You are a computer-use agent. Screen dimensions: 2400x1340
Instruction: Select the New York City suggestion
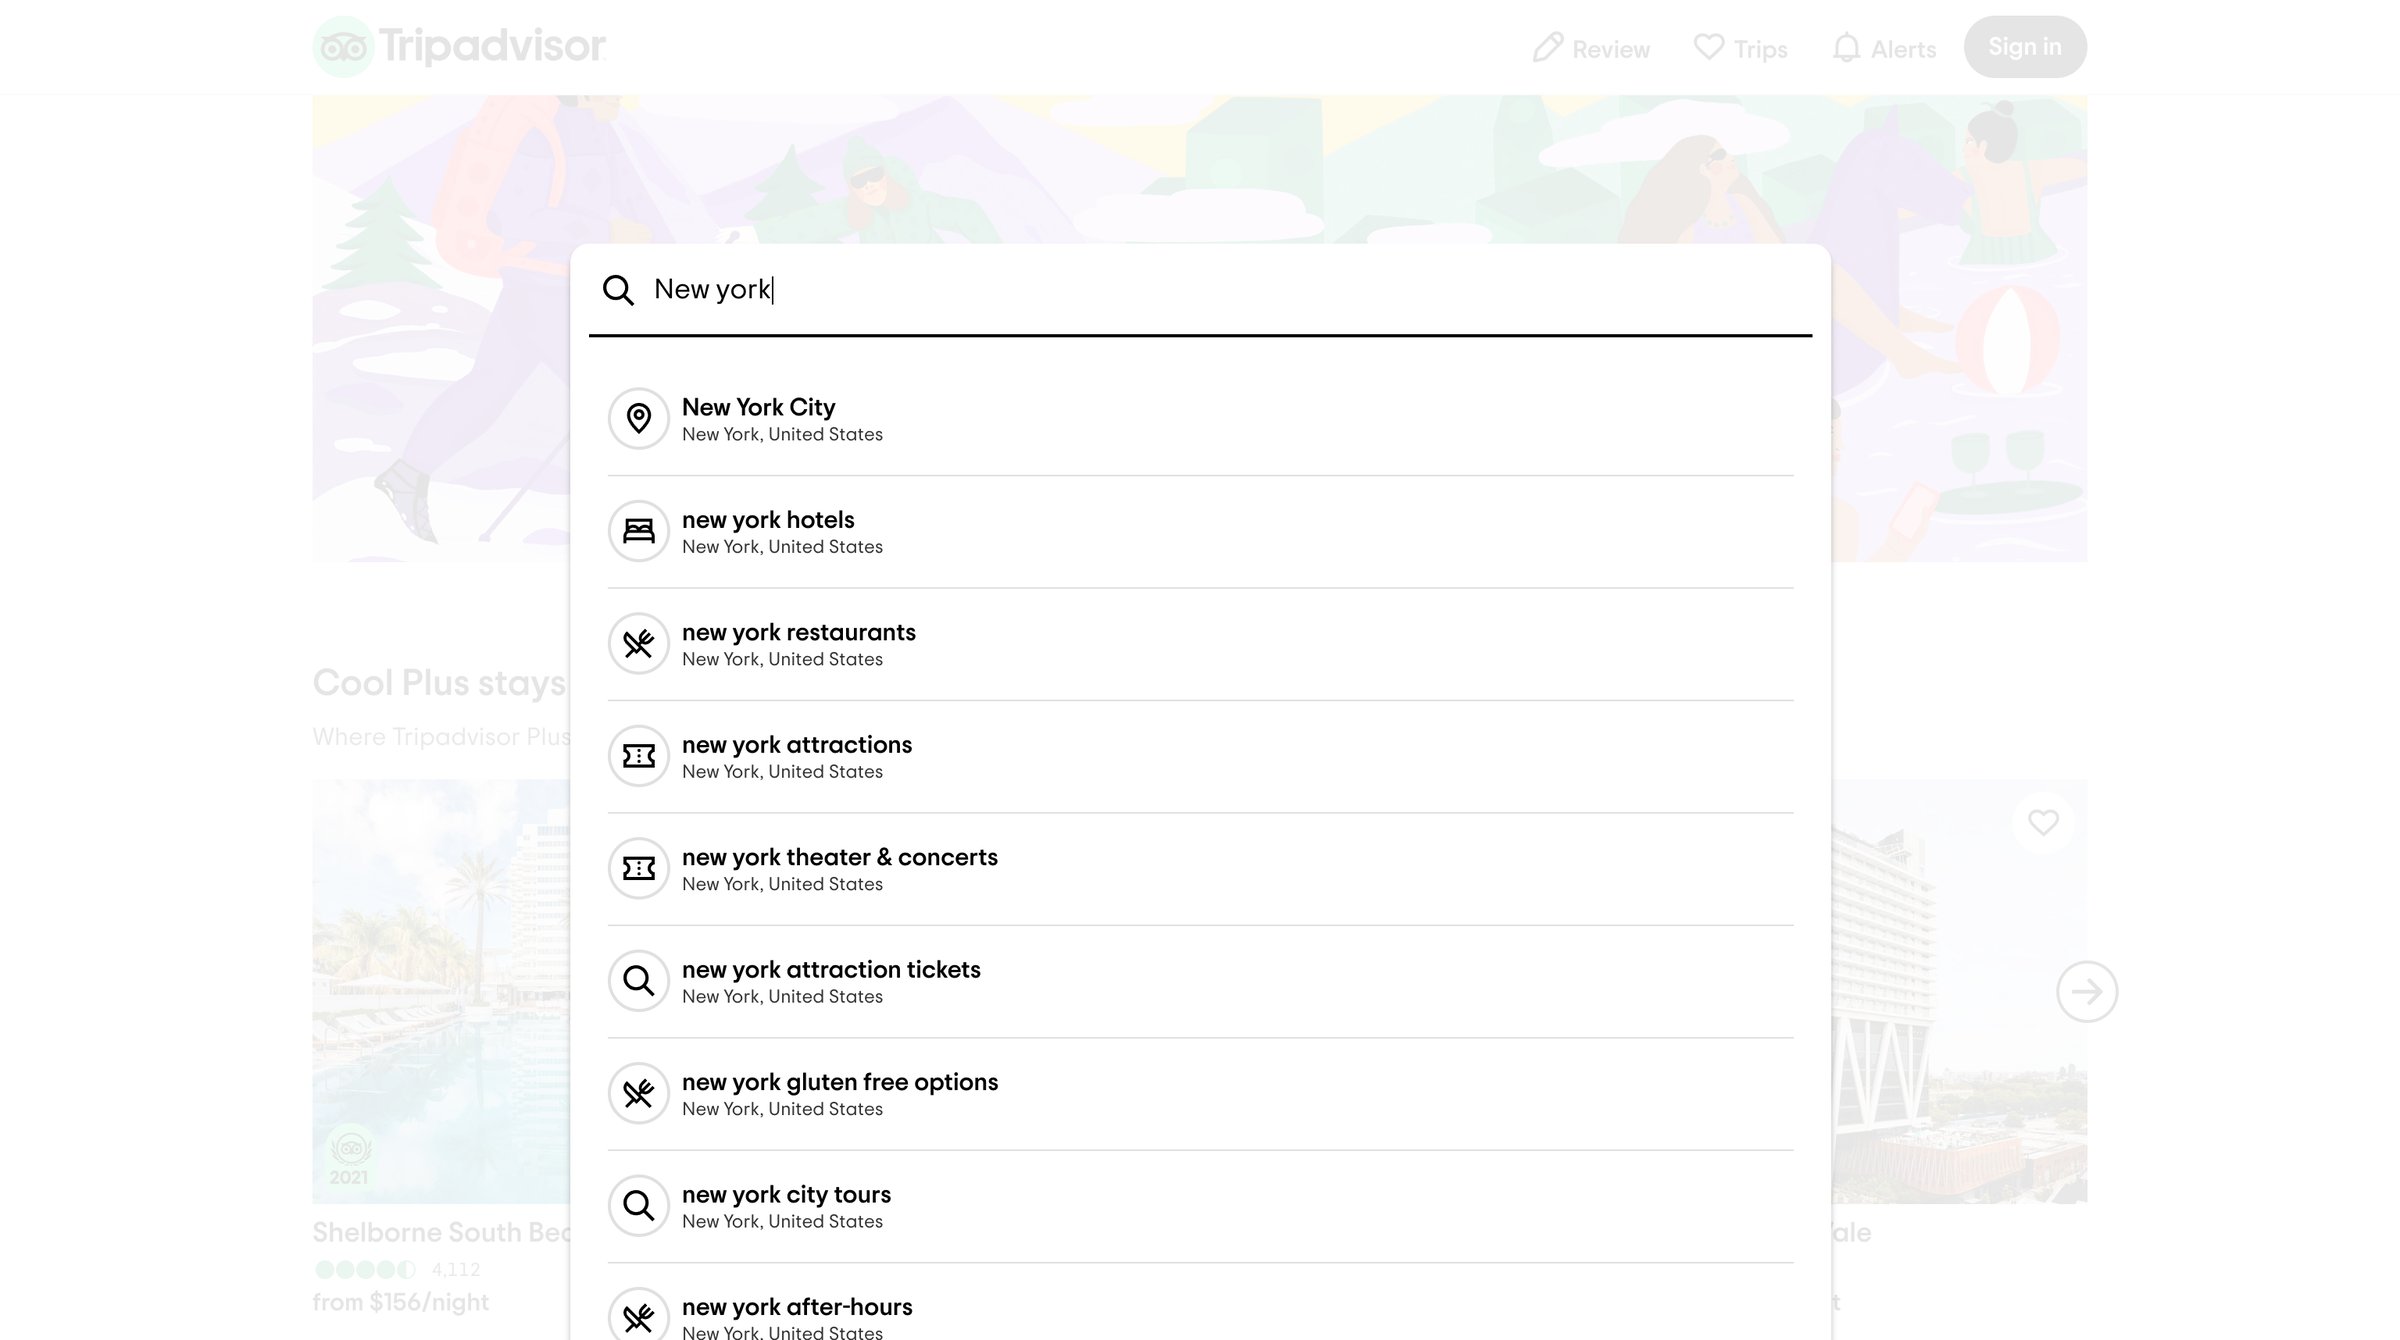click(x=1200, y=419)
